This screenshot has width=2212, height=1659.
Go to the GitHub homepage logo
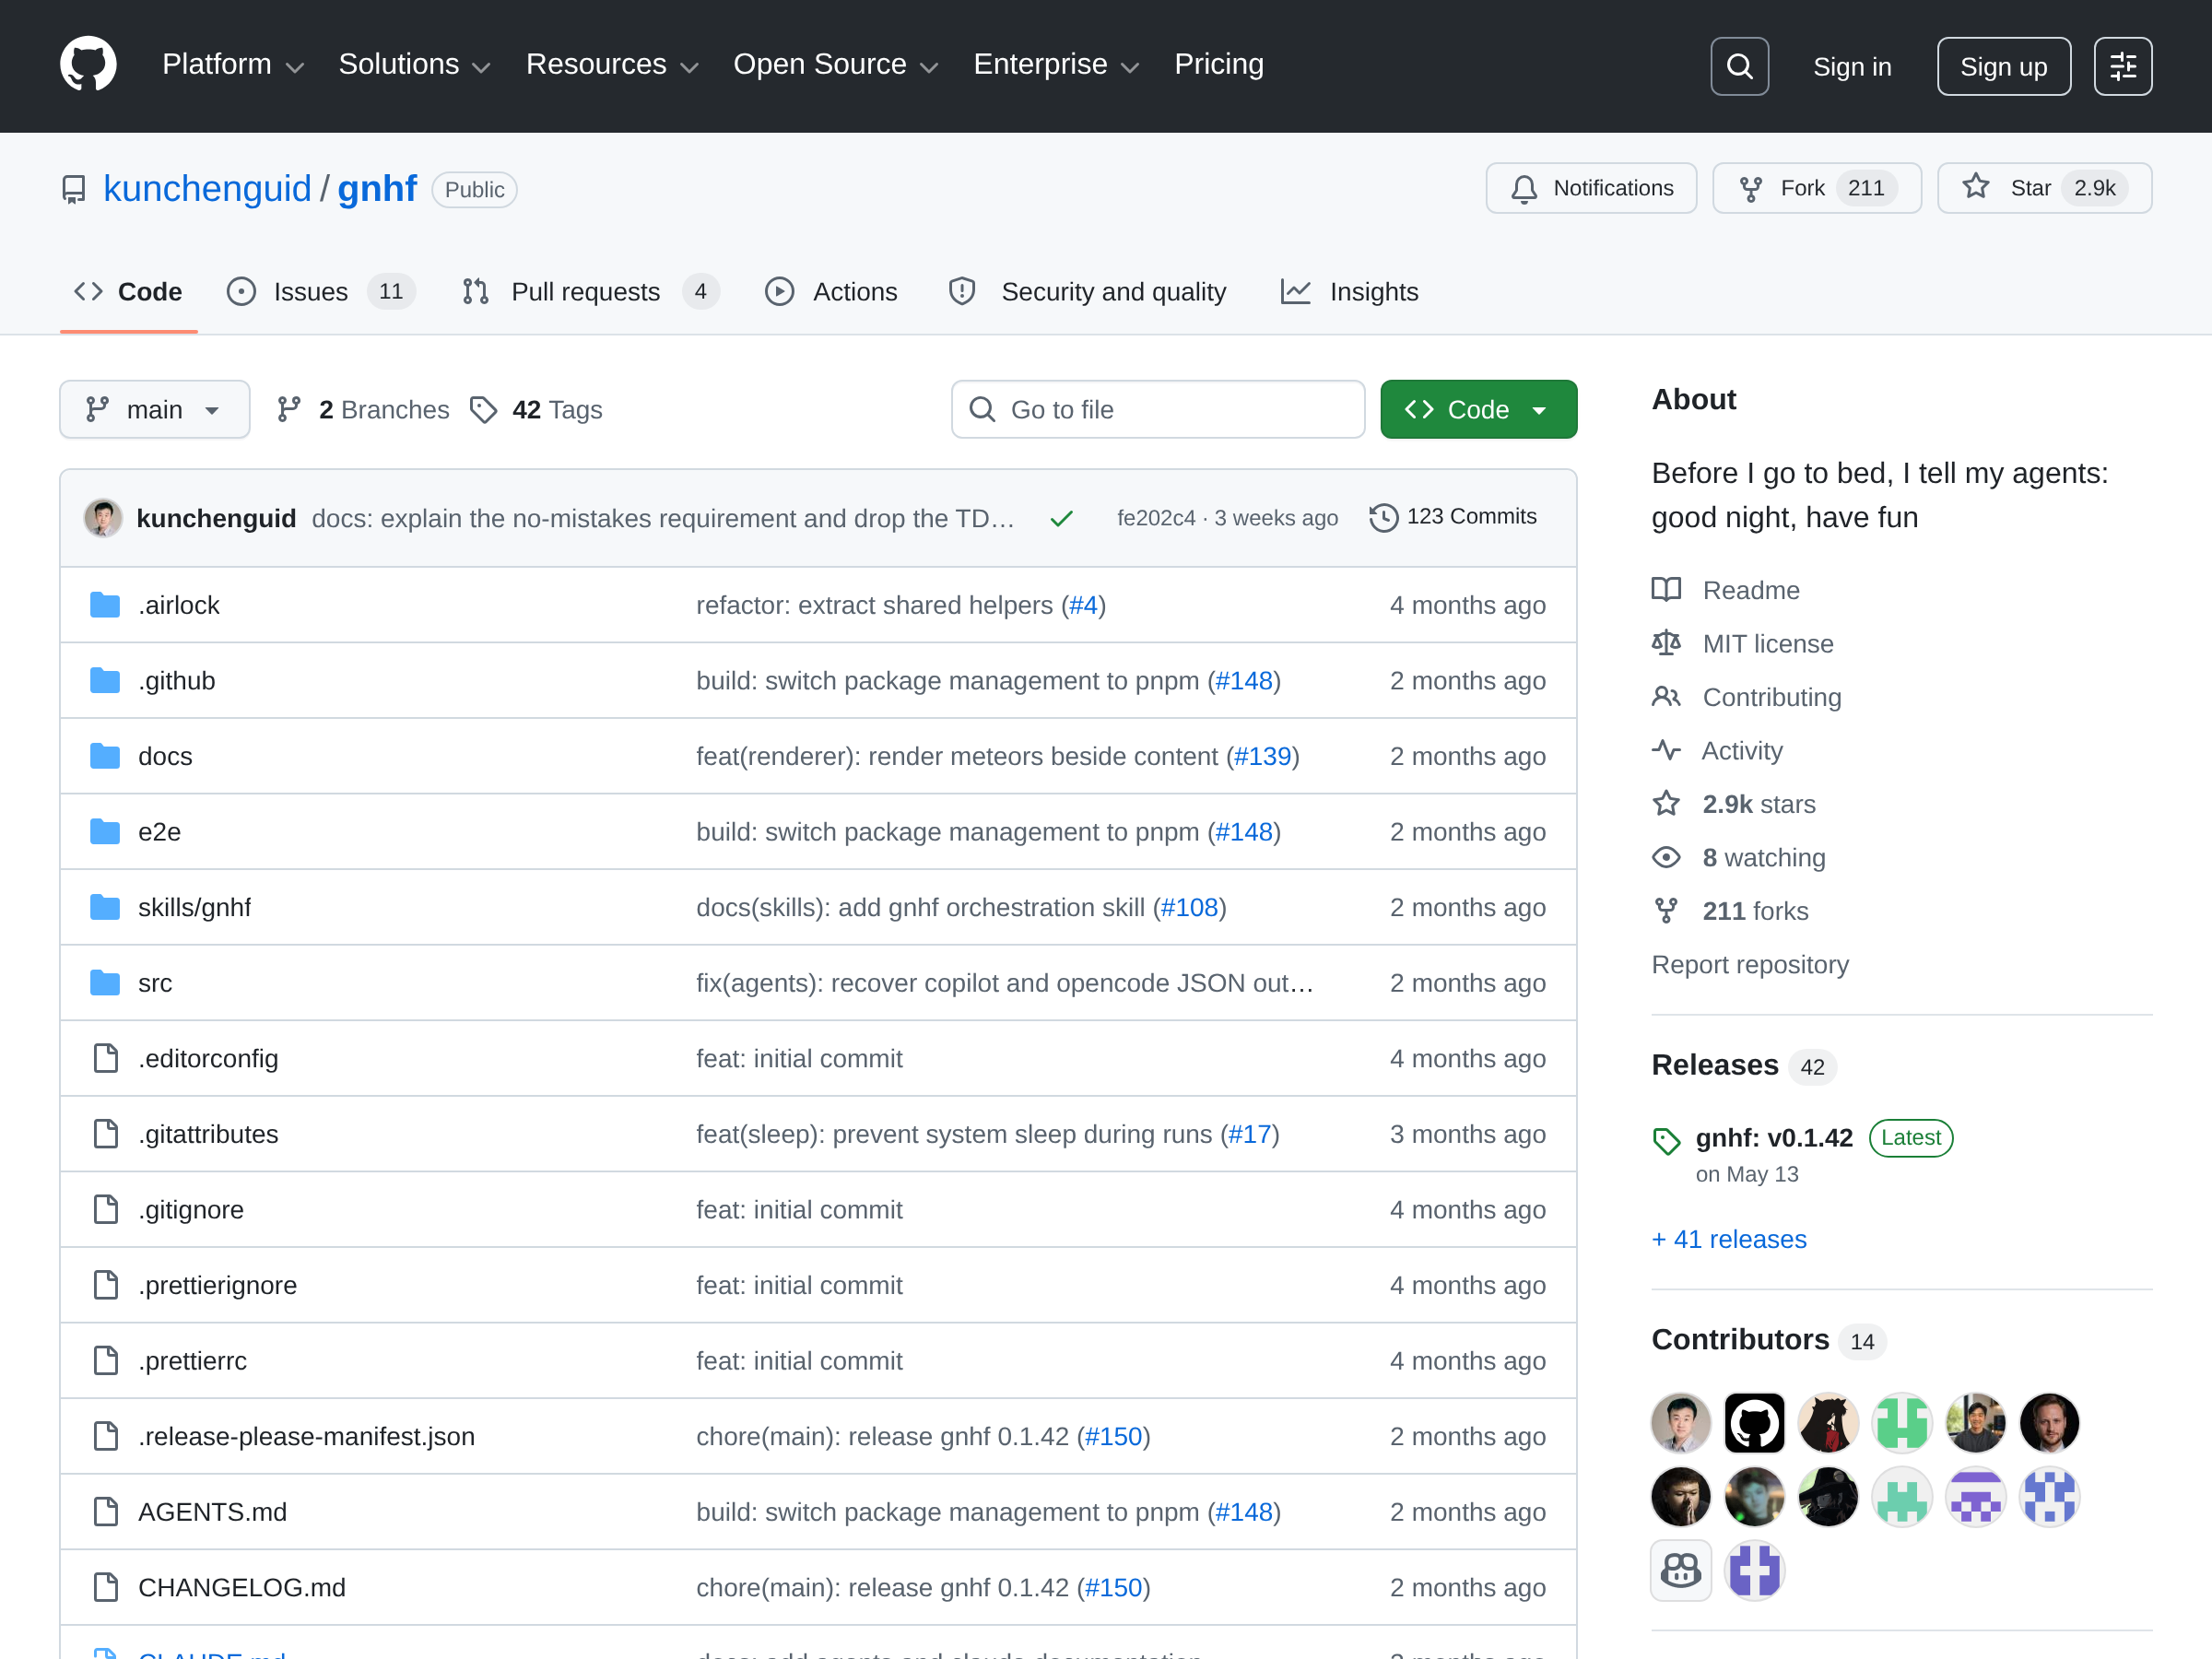(x=88, y=65)
